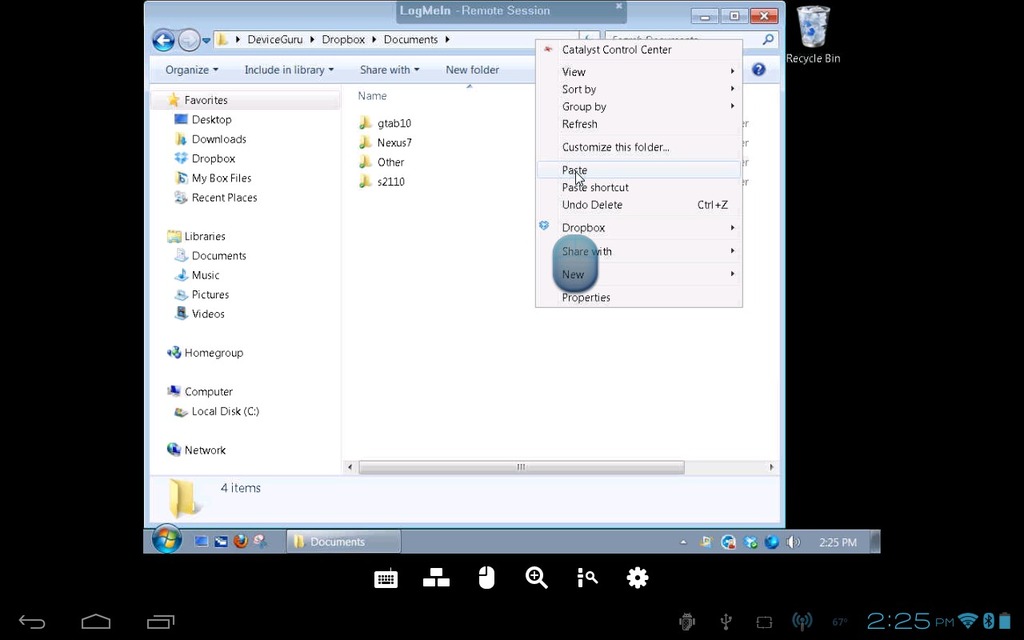Click Explorer's Forward arrow button
This screenshot has width=1024, height=640.
[x=188, y=40]
